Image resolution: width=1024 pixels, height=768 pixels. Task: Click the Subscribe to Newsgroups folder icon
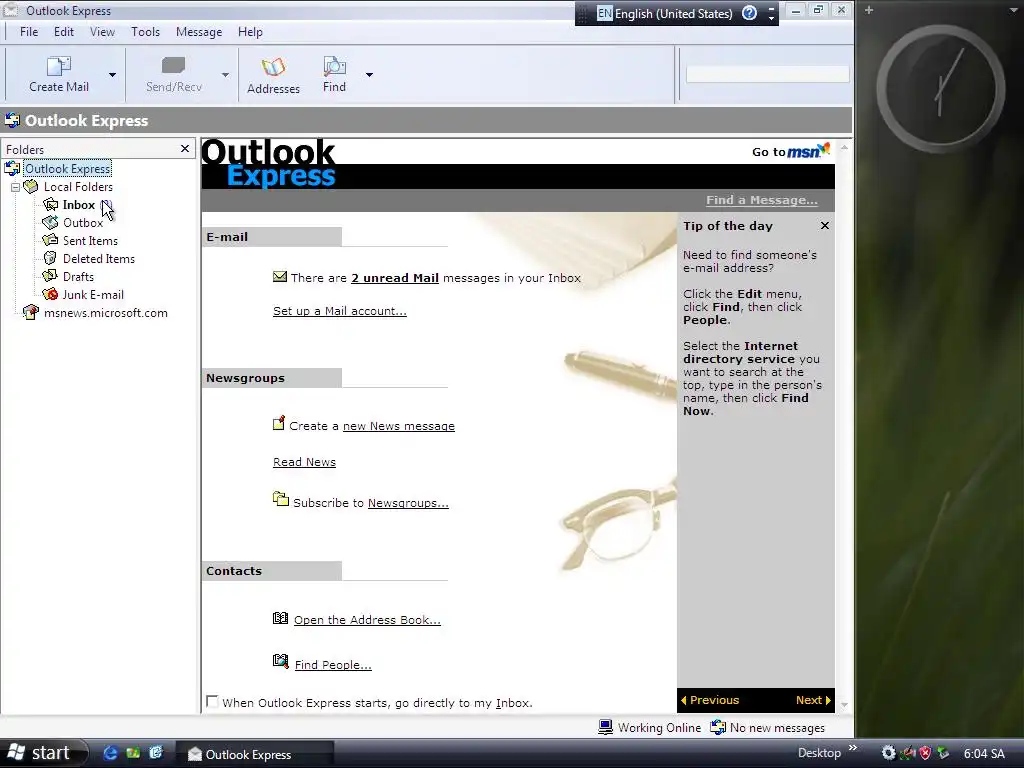(281, 500)
